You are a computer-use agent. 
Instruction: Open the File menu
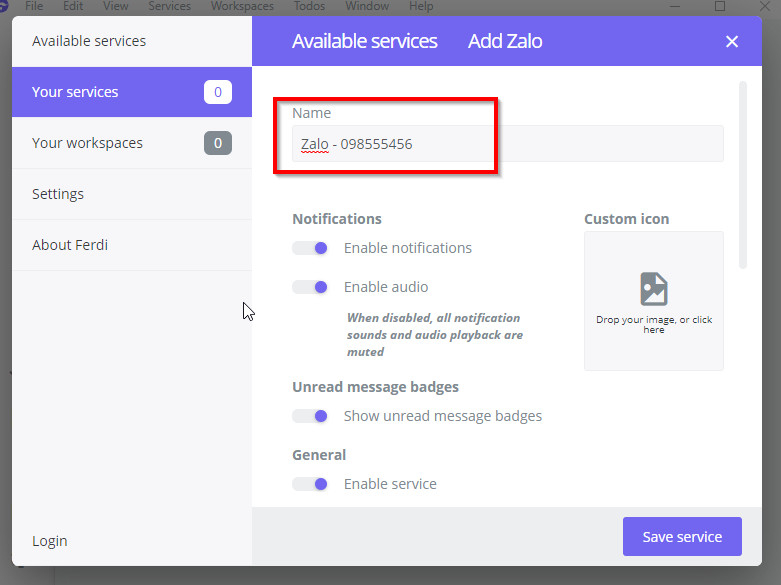point(34,6)
